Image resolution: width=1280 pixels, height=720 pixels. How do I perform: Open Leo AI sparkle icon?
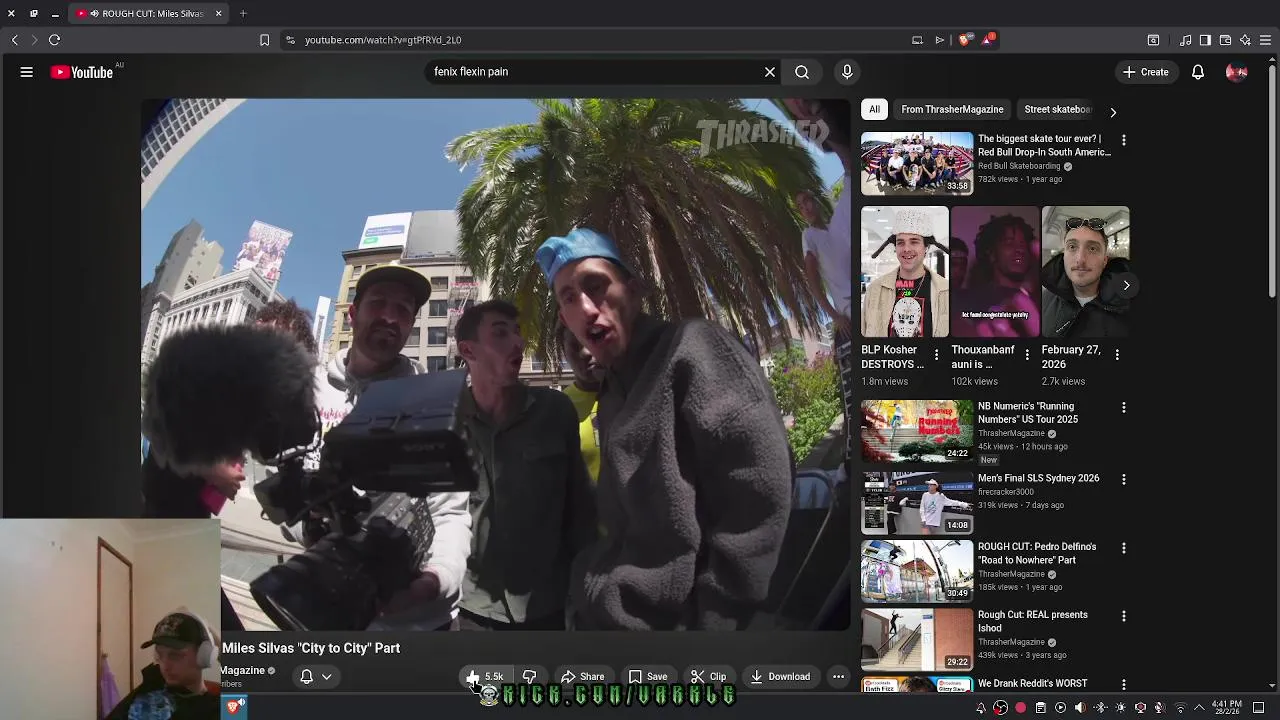[1245, 40]
